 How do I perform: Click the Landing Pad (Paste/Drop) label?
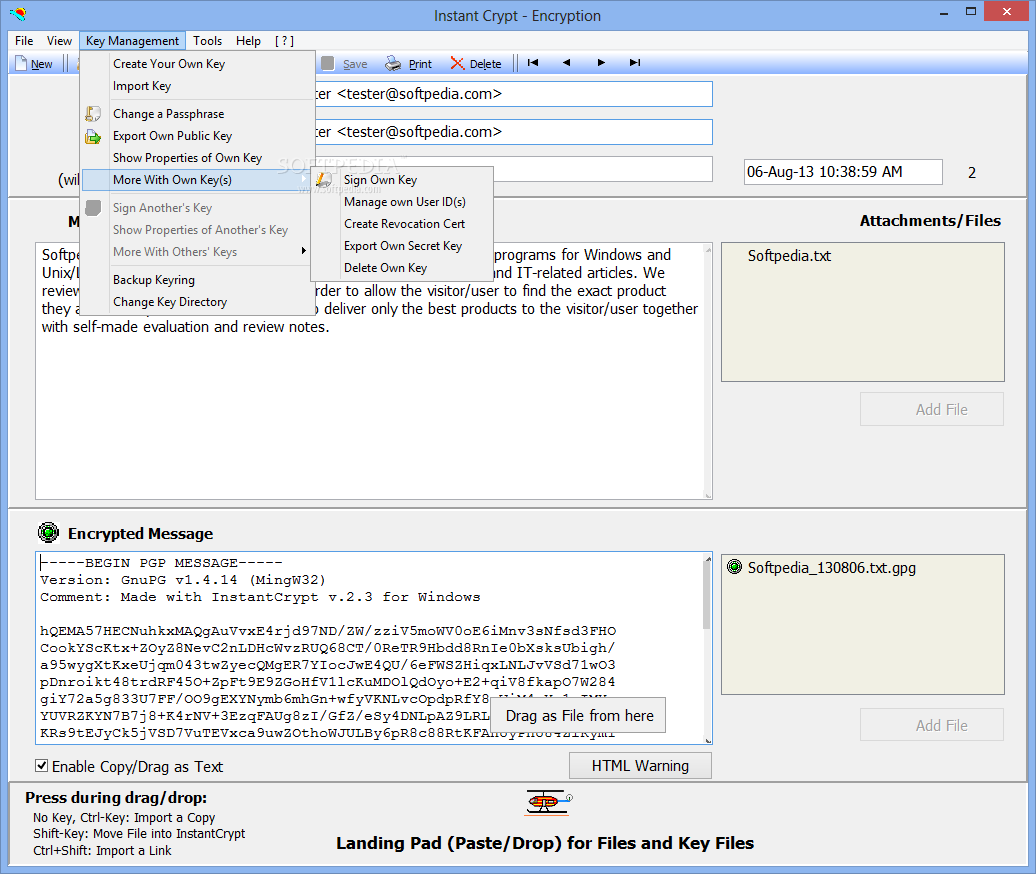[x=544, y=844]
